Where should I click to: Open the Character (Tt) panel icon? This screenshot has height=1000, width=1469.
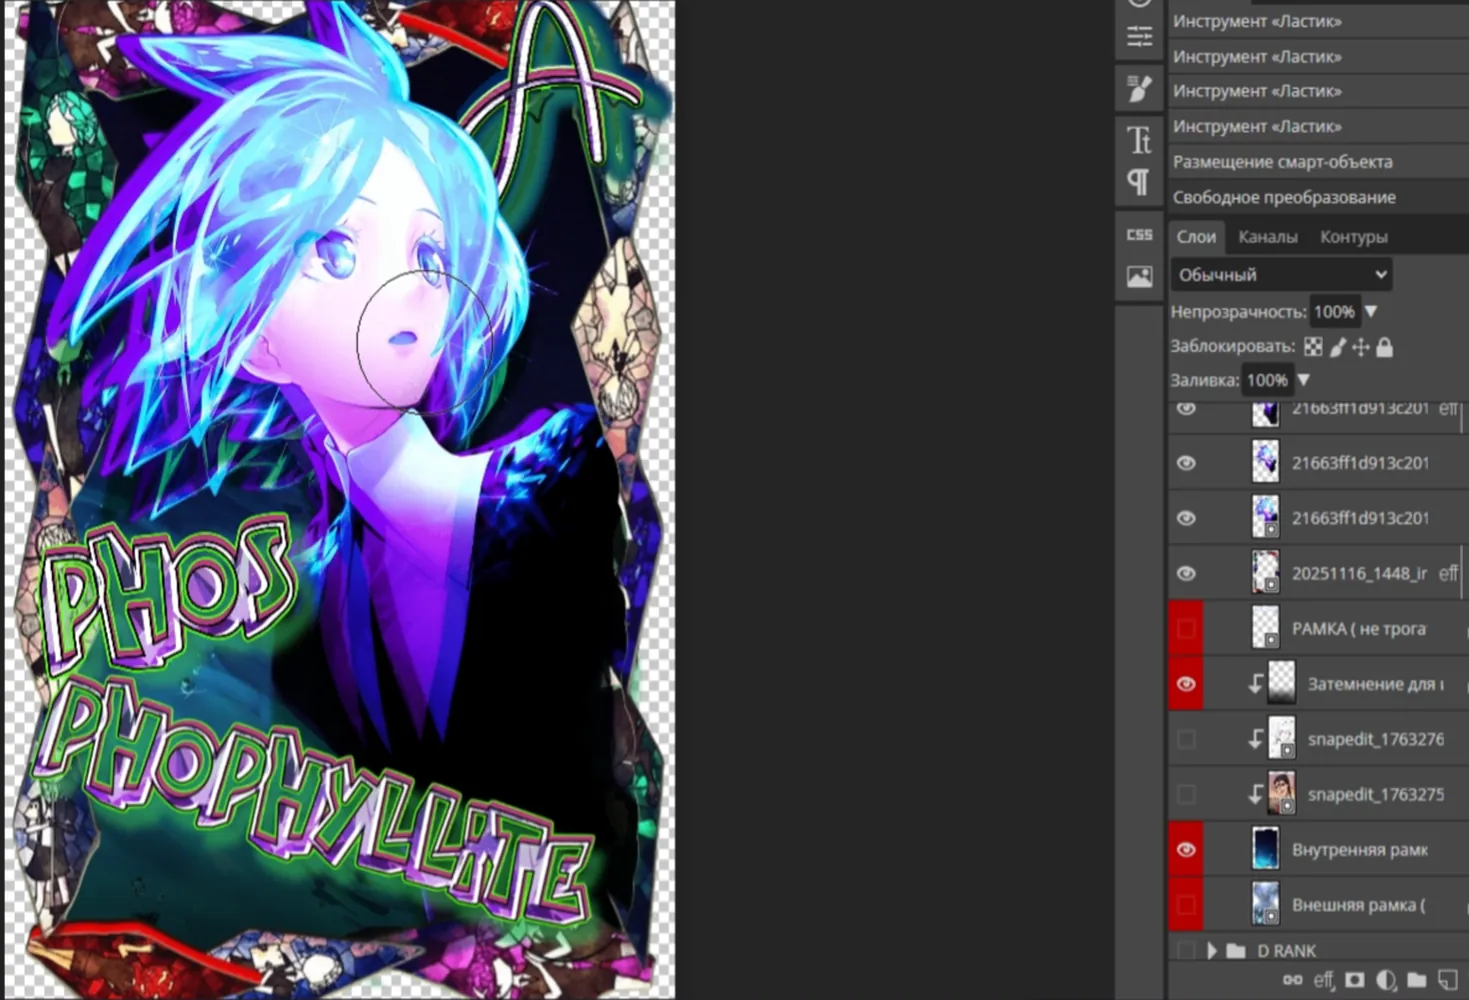(1139, 139)
